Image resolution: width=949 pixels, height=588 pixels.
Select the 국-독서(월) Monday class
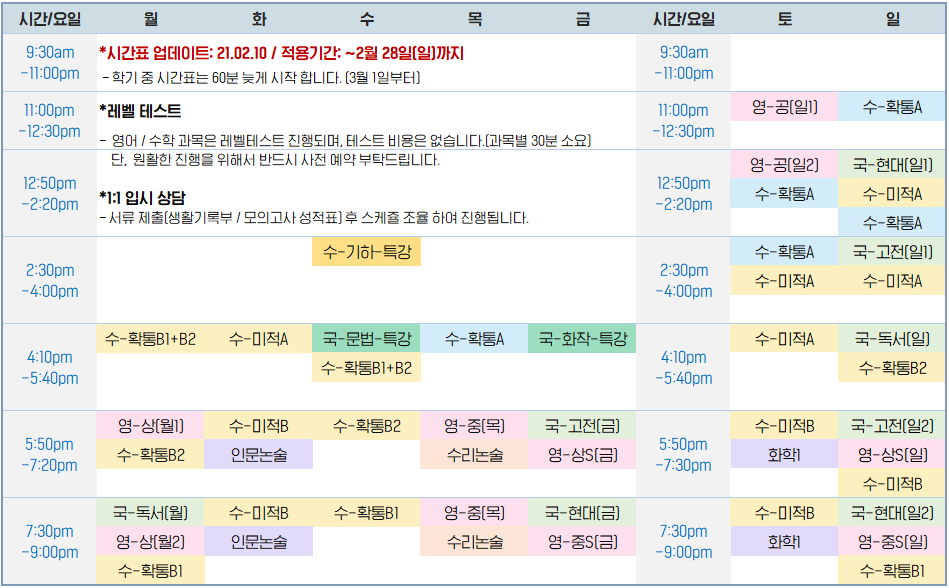point(150,513)
